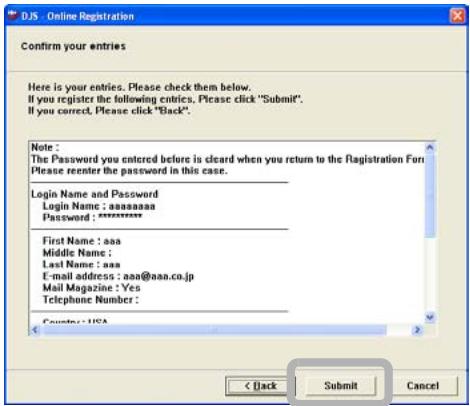Click the e-mail address aaa@aaa.co.jp line
The width and height of the screenshot is (470, 406).
coord(118,276)
